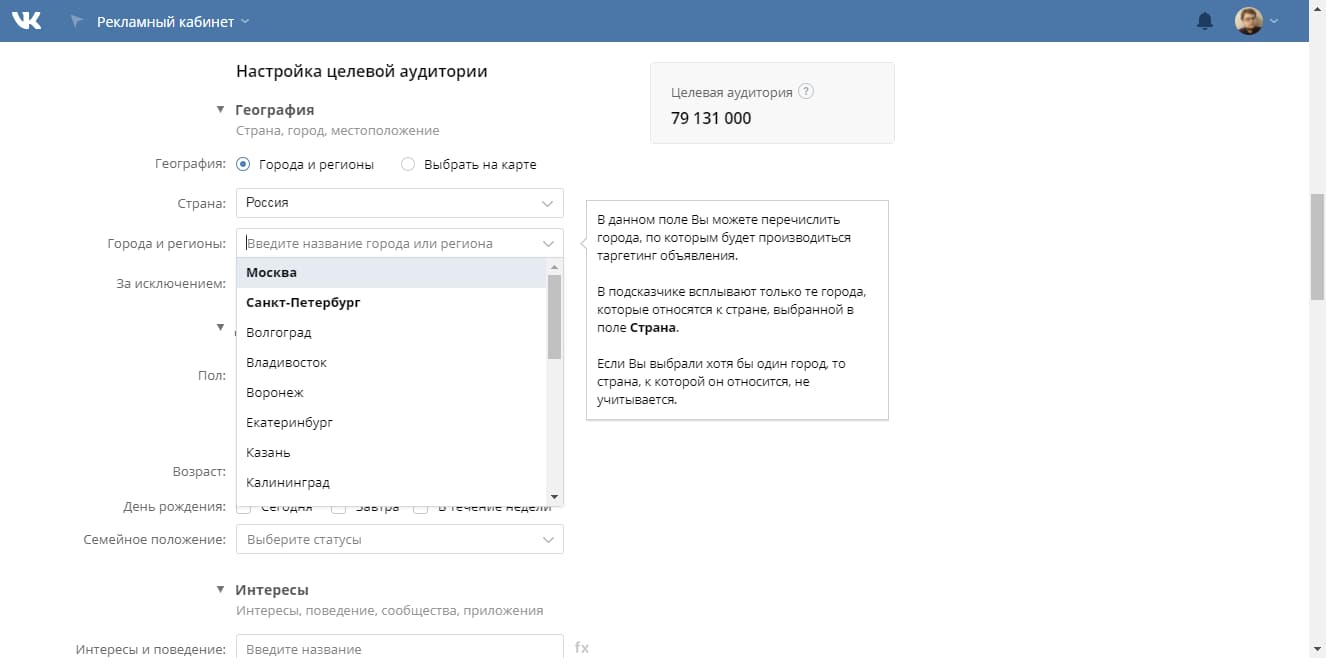Open the Рекламный кабинет header menu
The width and height of the screenshot is (1326, 658).
point(172,21)
